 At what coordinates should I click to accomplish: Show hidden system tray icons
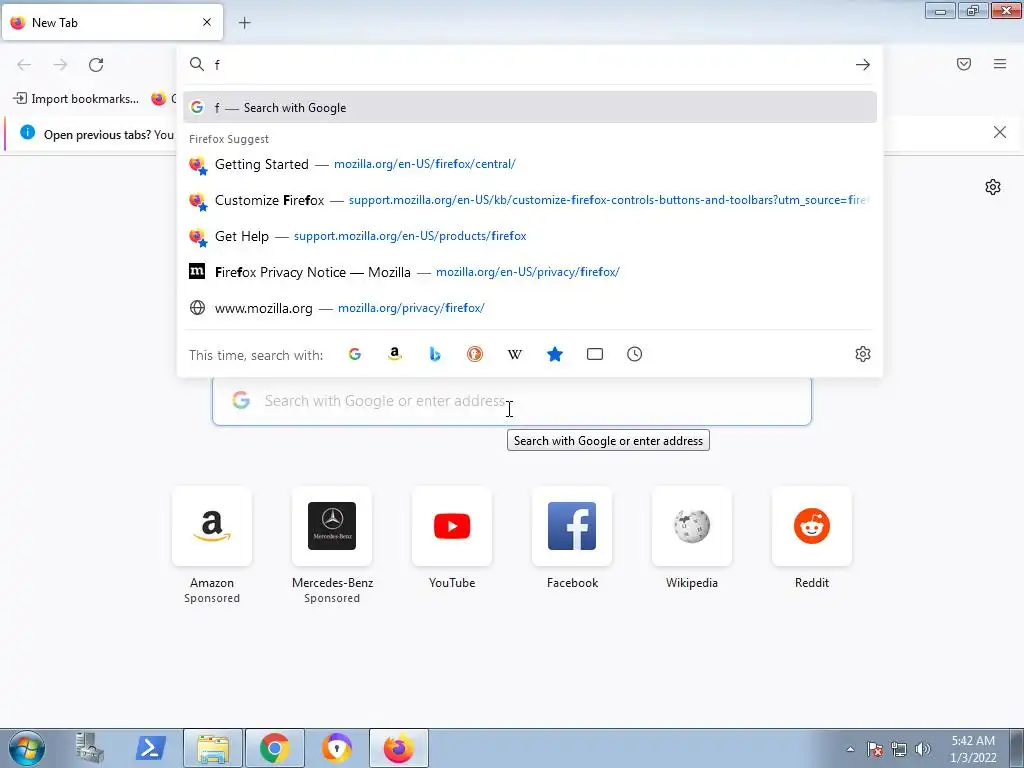point(850,749)
